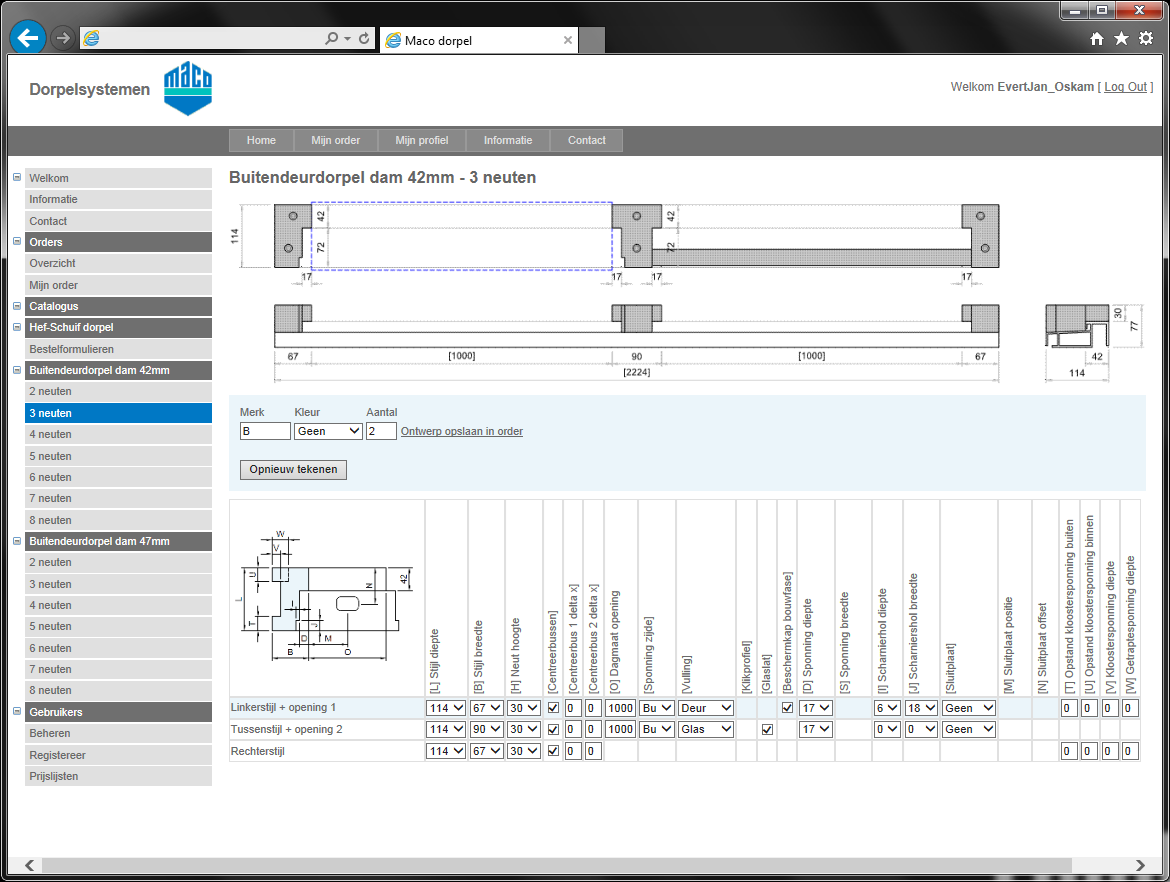The image size is (1170, 882).
Task: Open Vulling dropdown for Linkerstijl showing Deur
Action: pos(706,708)
